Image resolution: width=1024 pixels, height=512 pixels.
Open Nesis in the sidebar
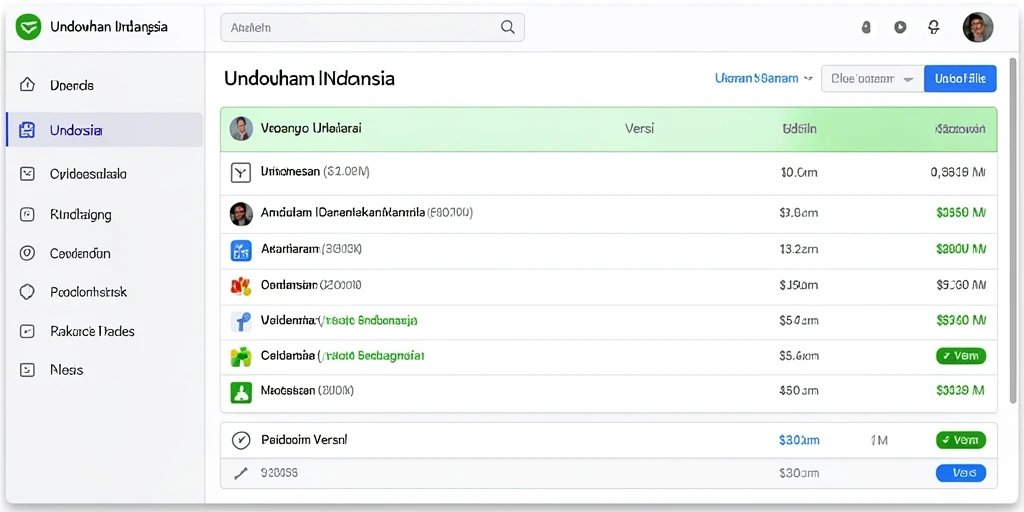104,370
